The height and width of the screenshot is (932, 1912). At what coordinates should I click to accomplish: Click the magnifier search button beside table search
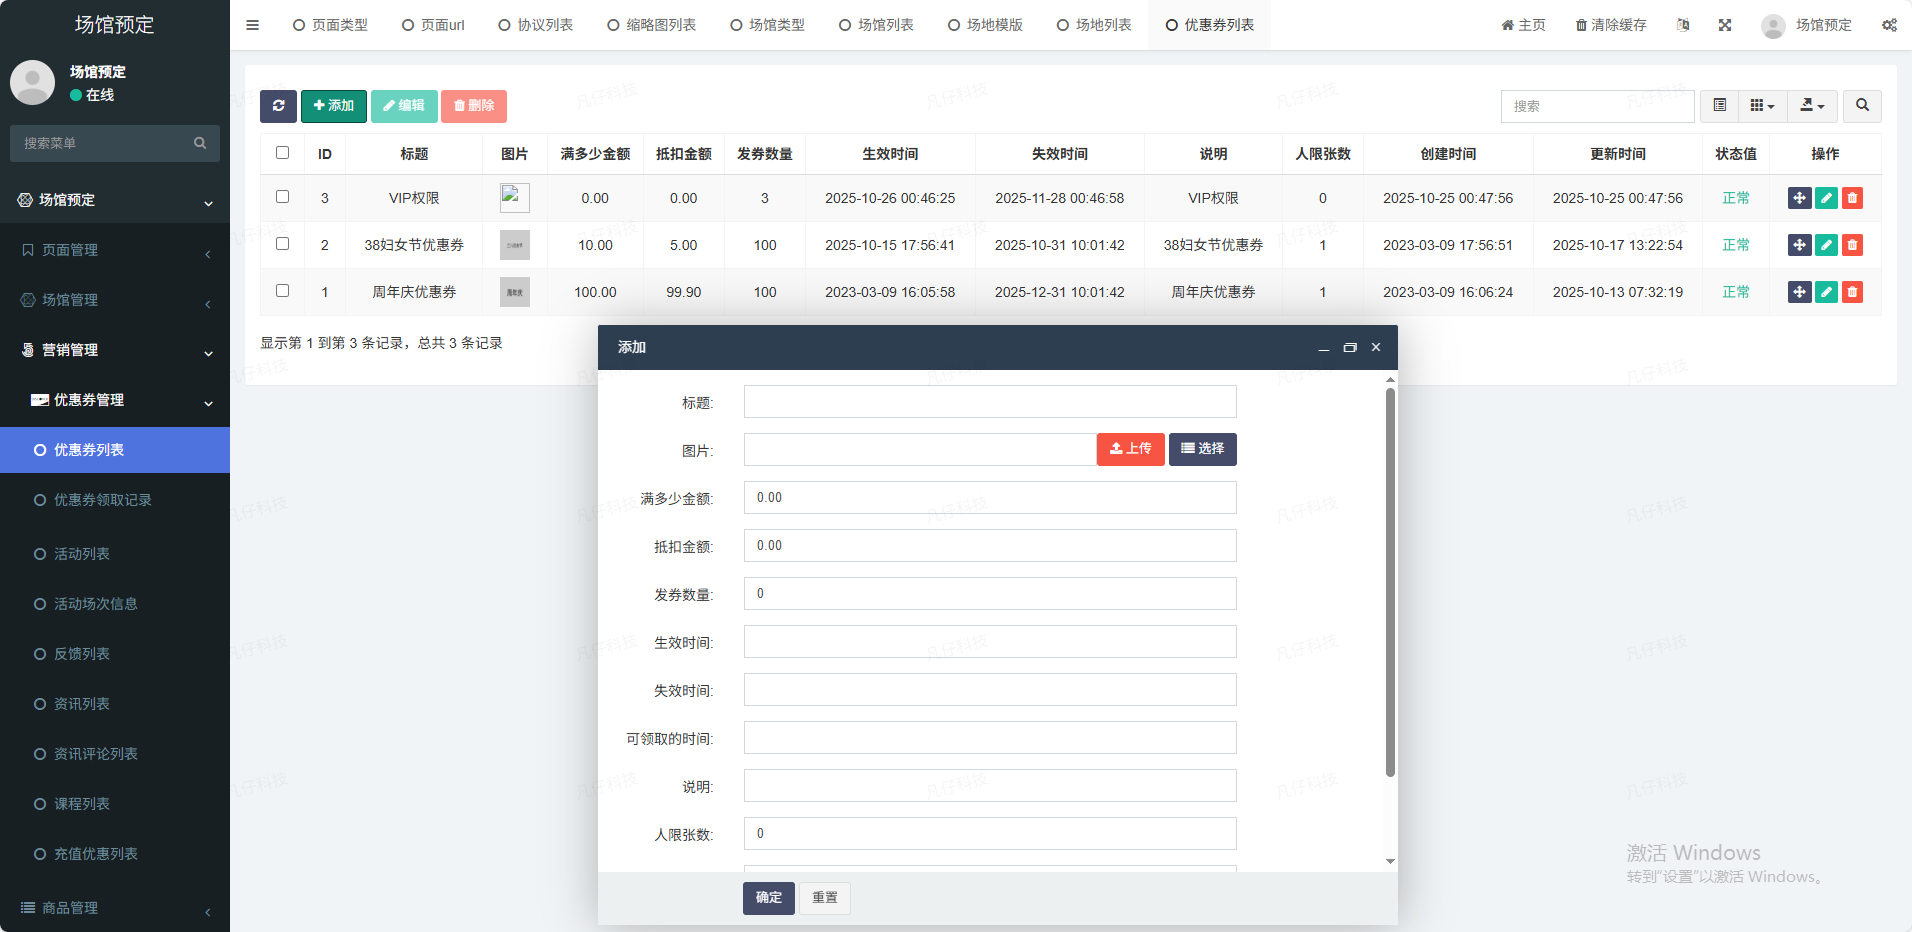pyautogui.click(x=1862, y=106)
